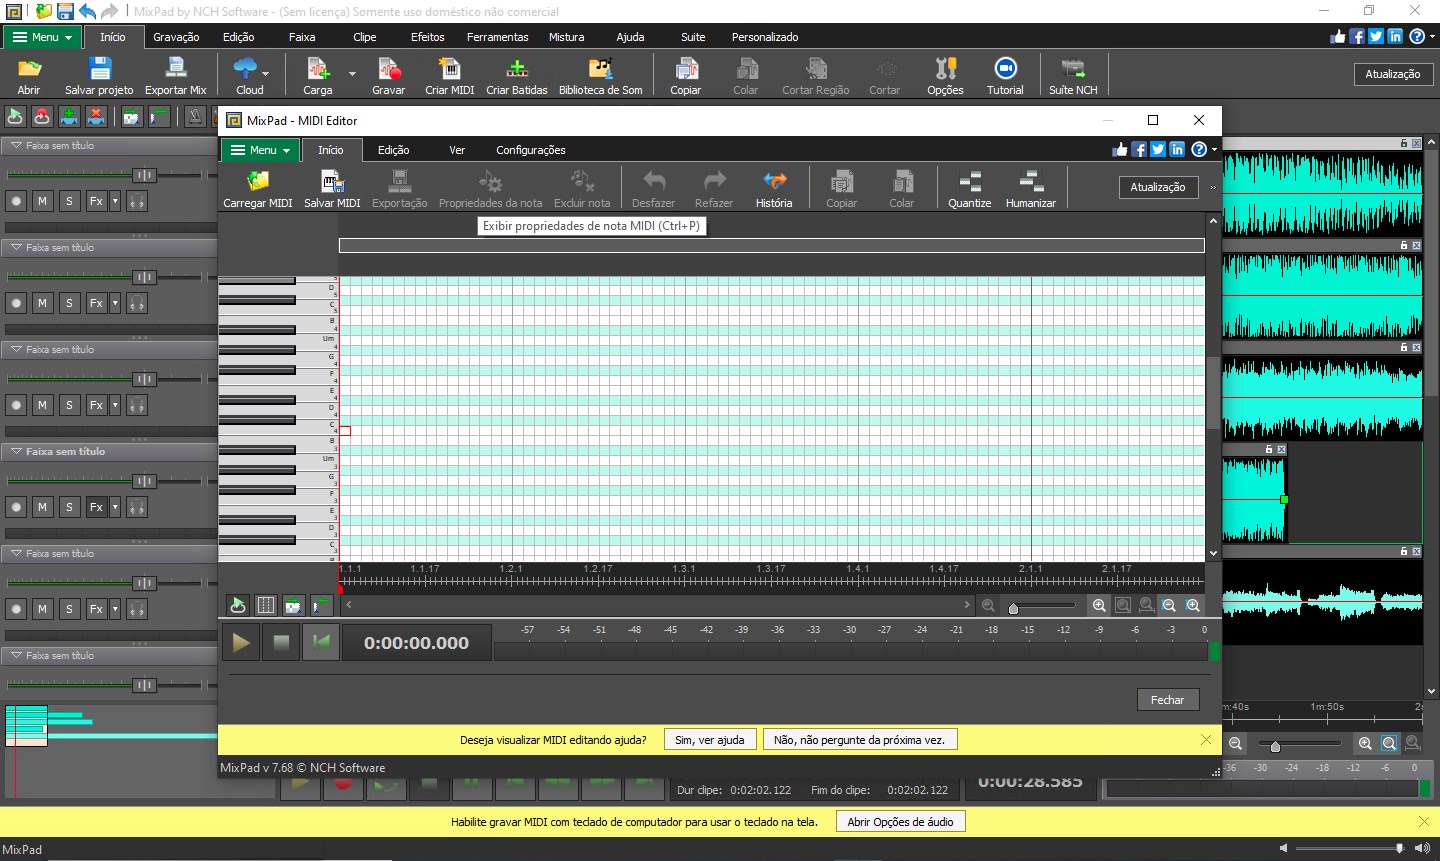Switch to the Edição tab in the MIDI editor
Viewport: 1440px width, 861px height.
pyautogui.click(x=393, y=149)
